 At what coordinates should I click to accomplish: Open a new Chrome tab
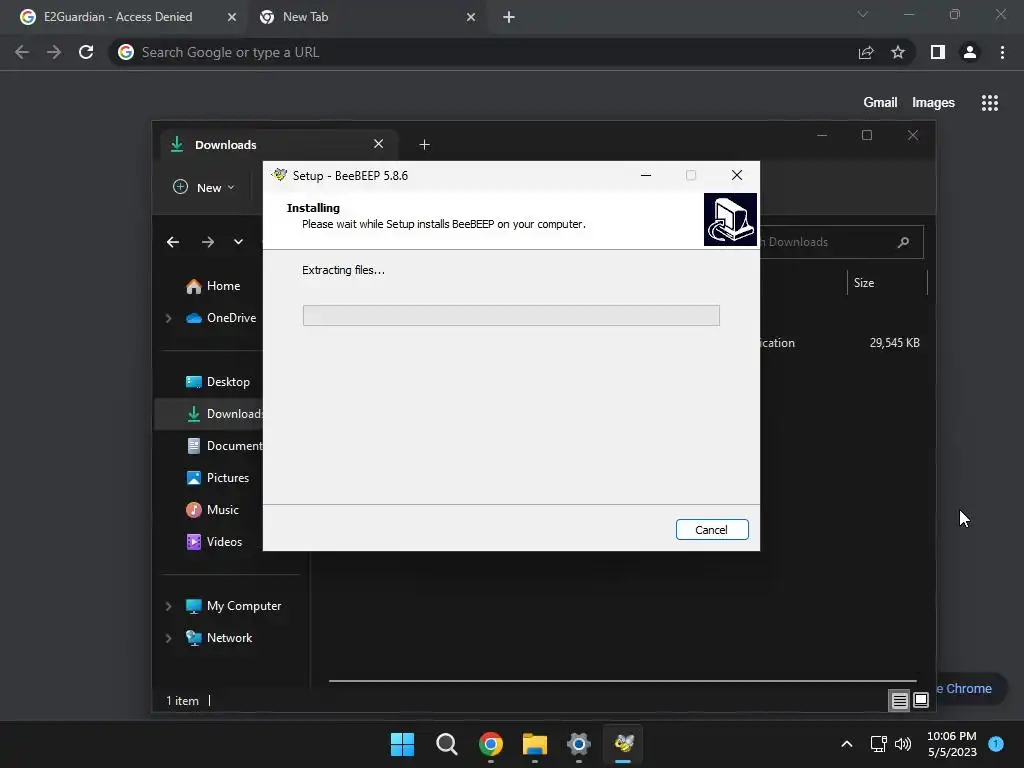(x=509, y=18)
